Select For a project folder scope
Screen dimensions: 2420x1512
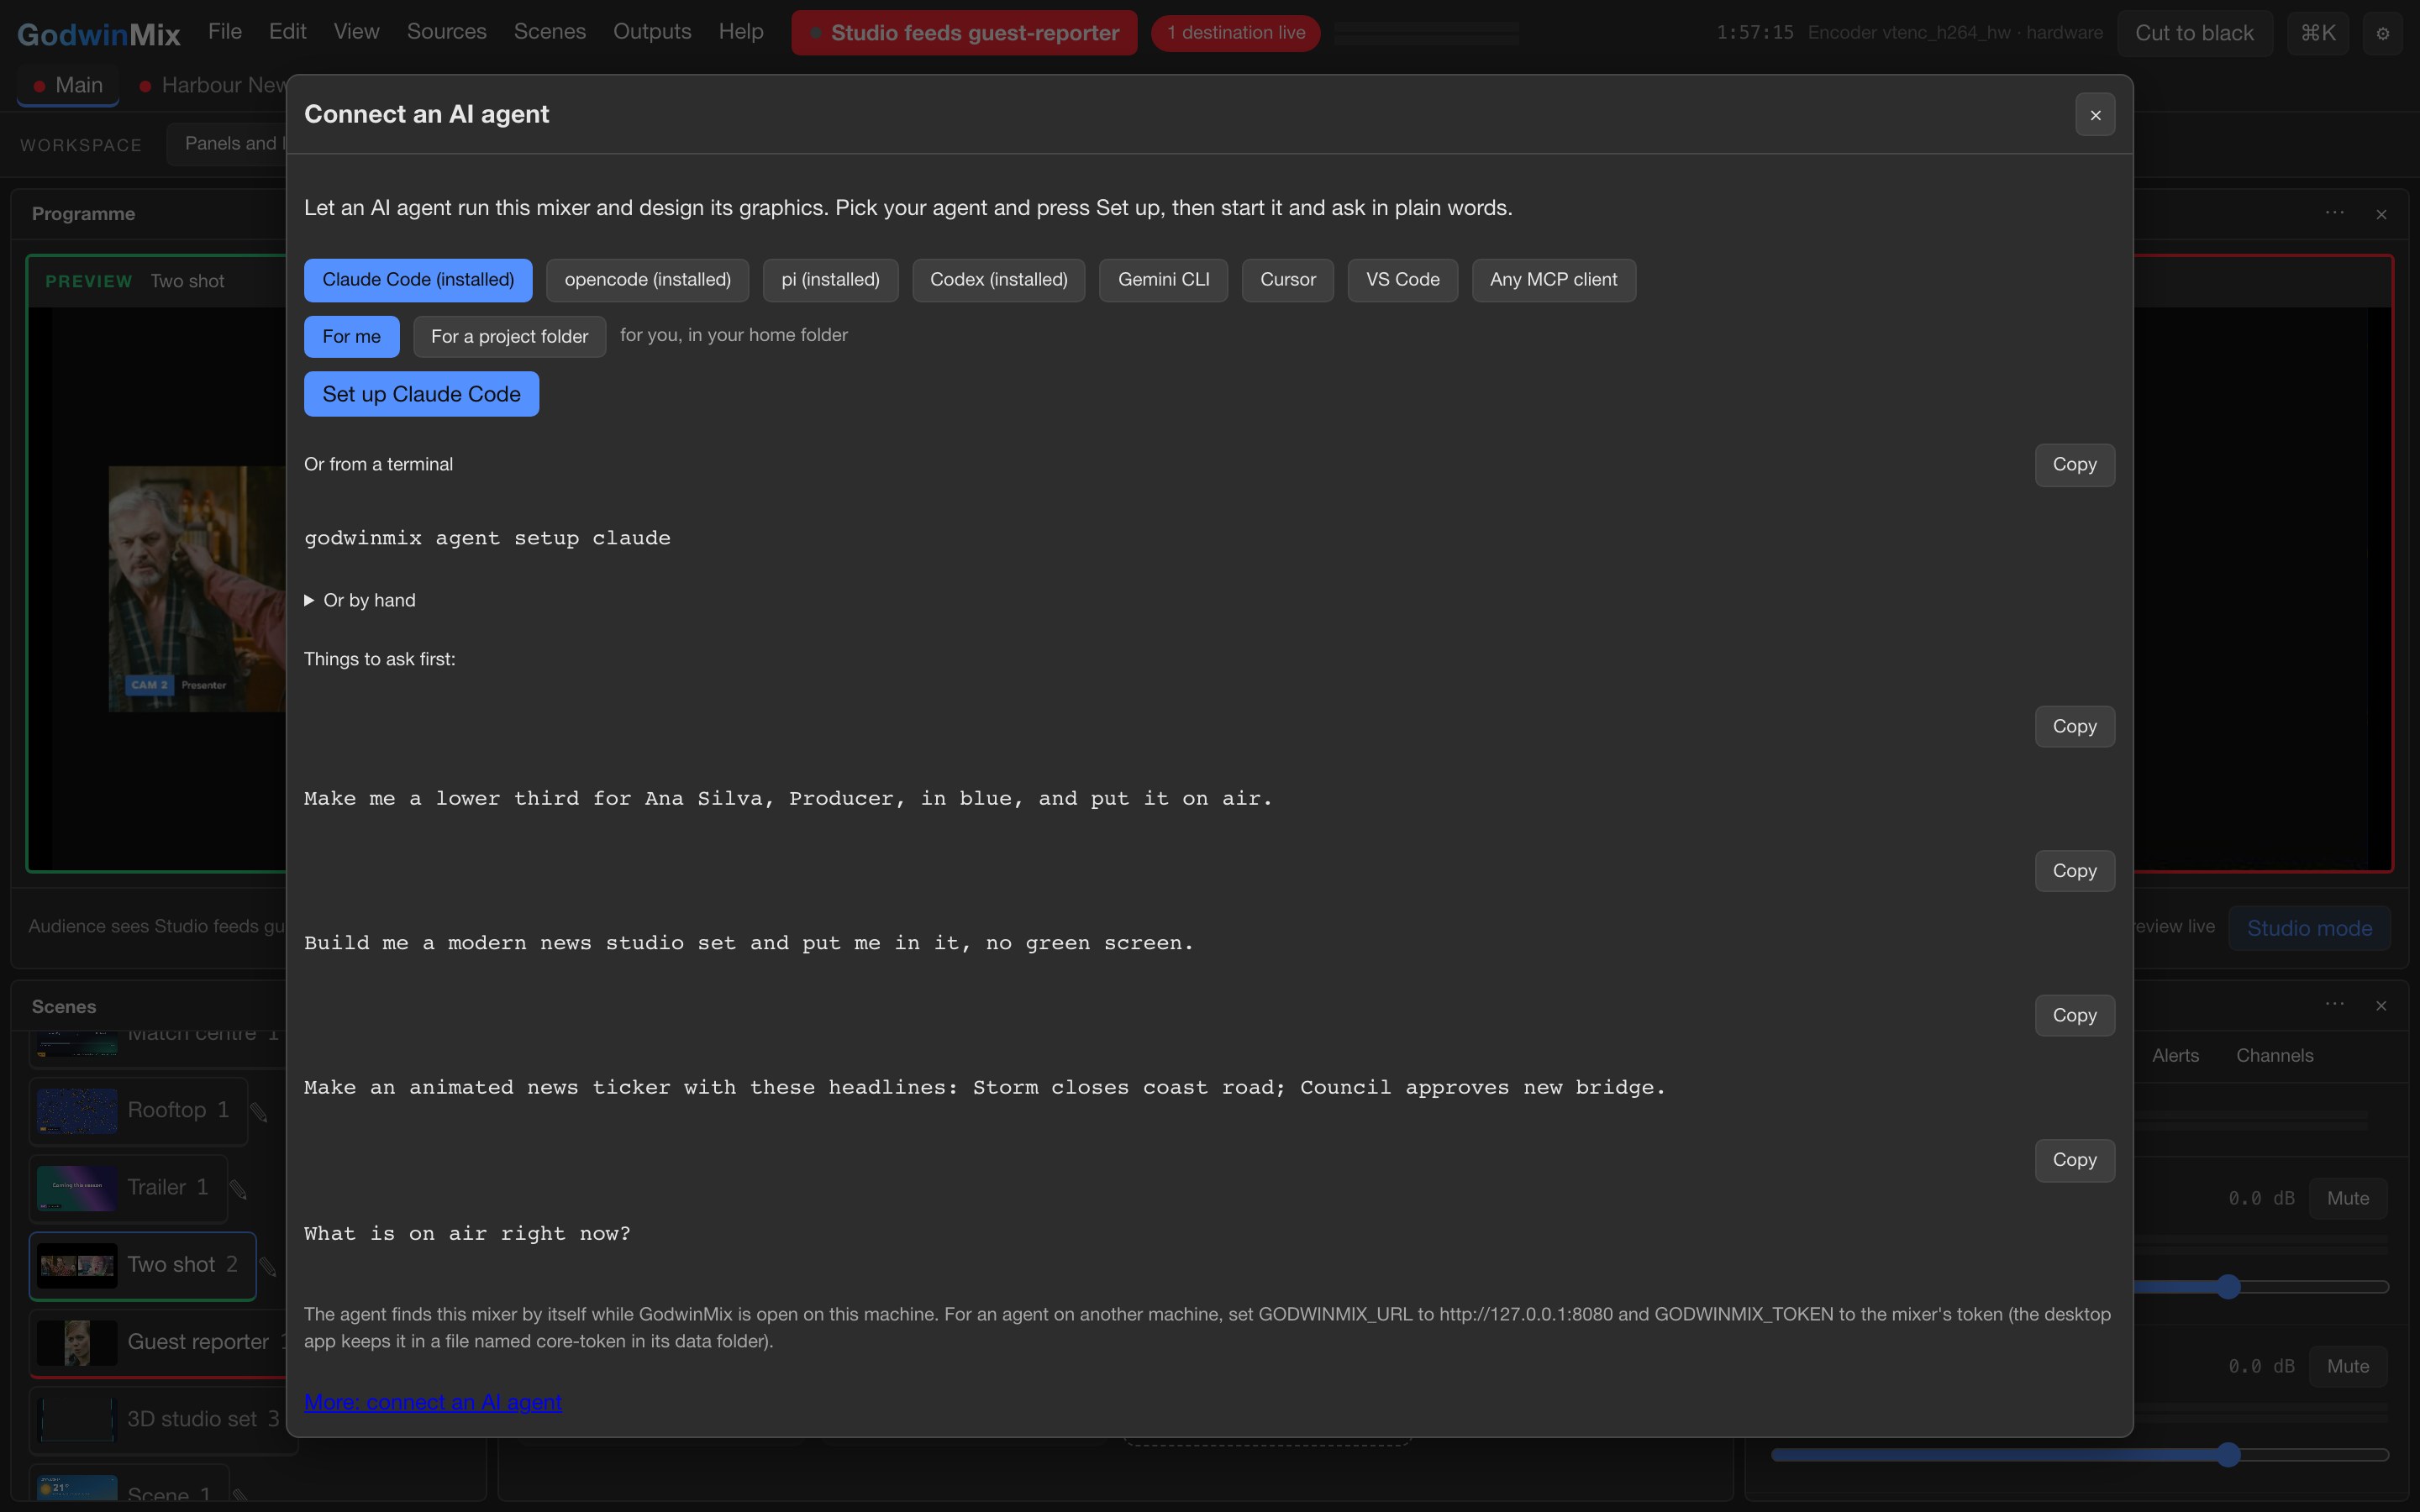click(x=509, y=337)
